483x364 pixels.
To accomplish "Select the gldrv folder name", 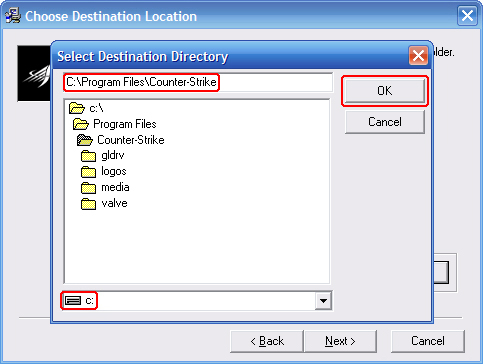I will coord(113,156).
